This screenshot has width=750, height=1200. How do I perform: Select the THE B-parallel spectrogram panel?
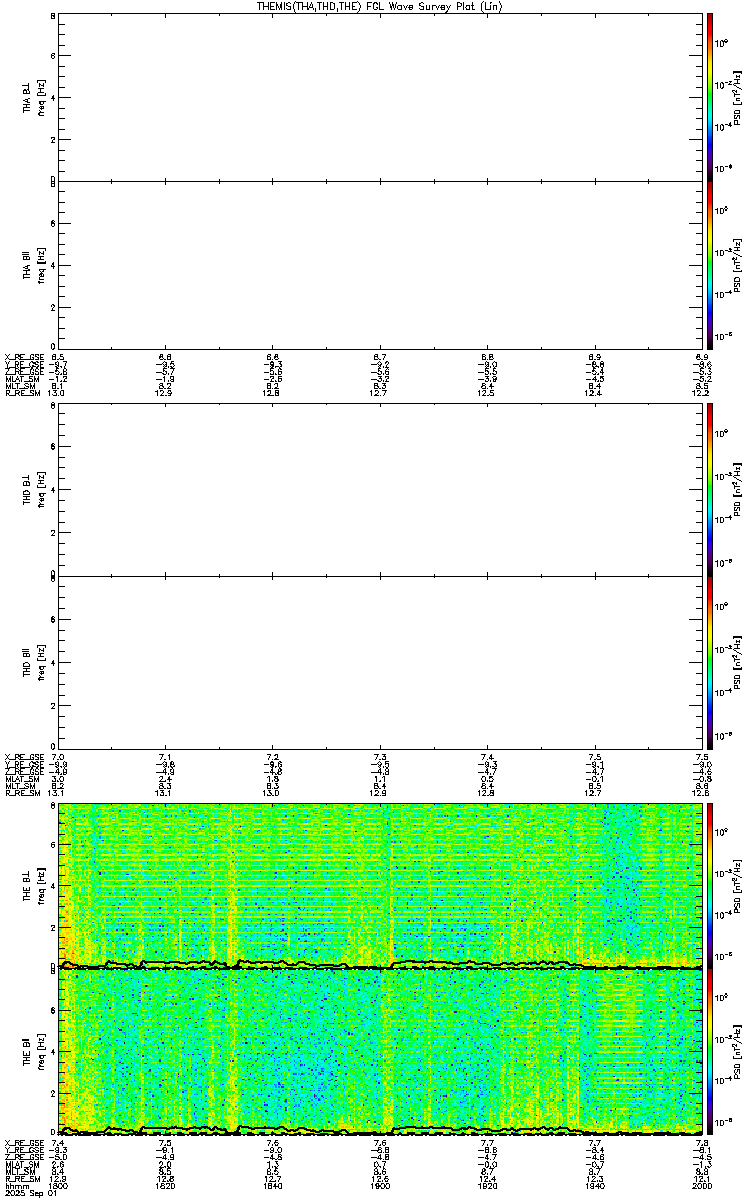[379, 1051]
